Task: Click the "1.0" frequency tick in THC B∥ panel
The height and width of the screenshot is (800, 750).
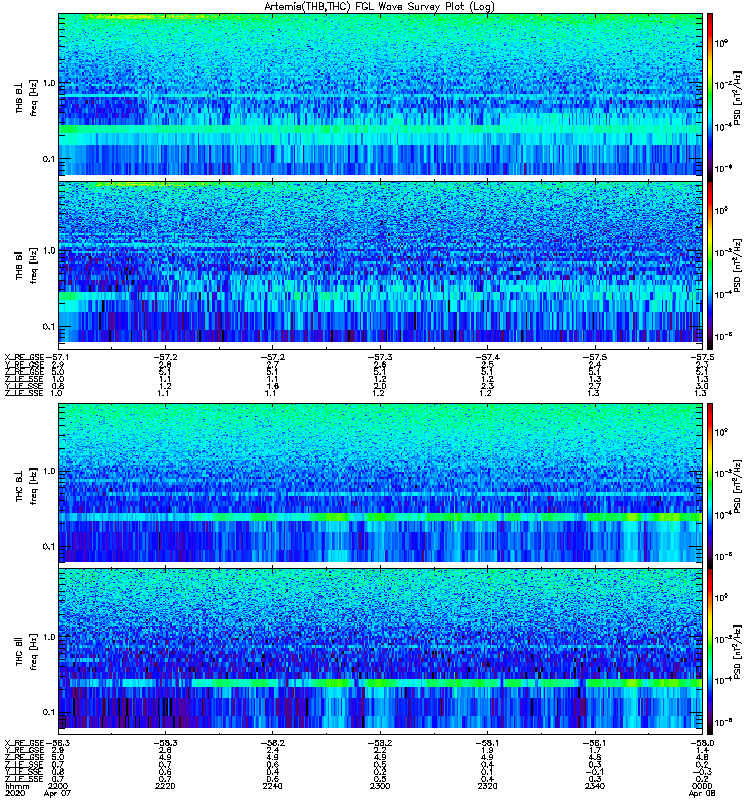Action: coord(48,637)
